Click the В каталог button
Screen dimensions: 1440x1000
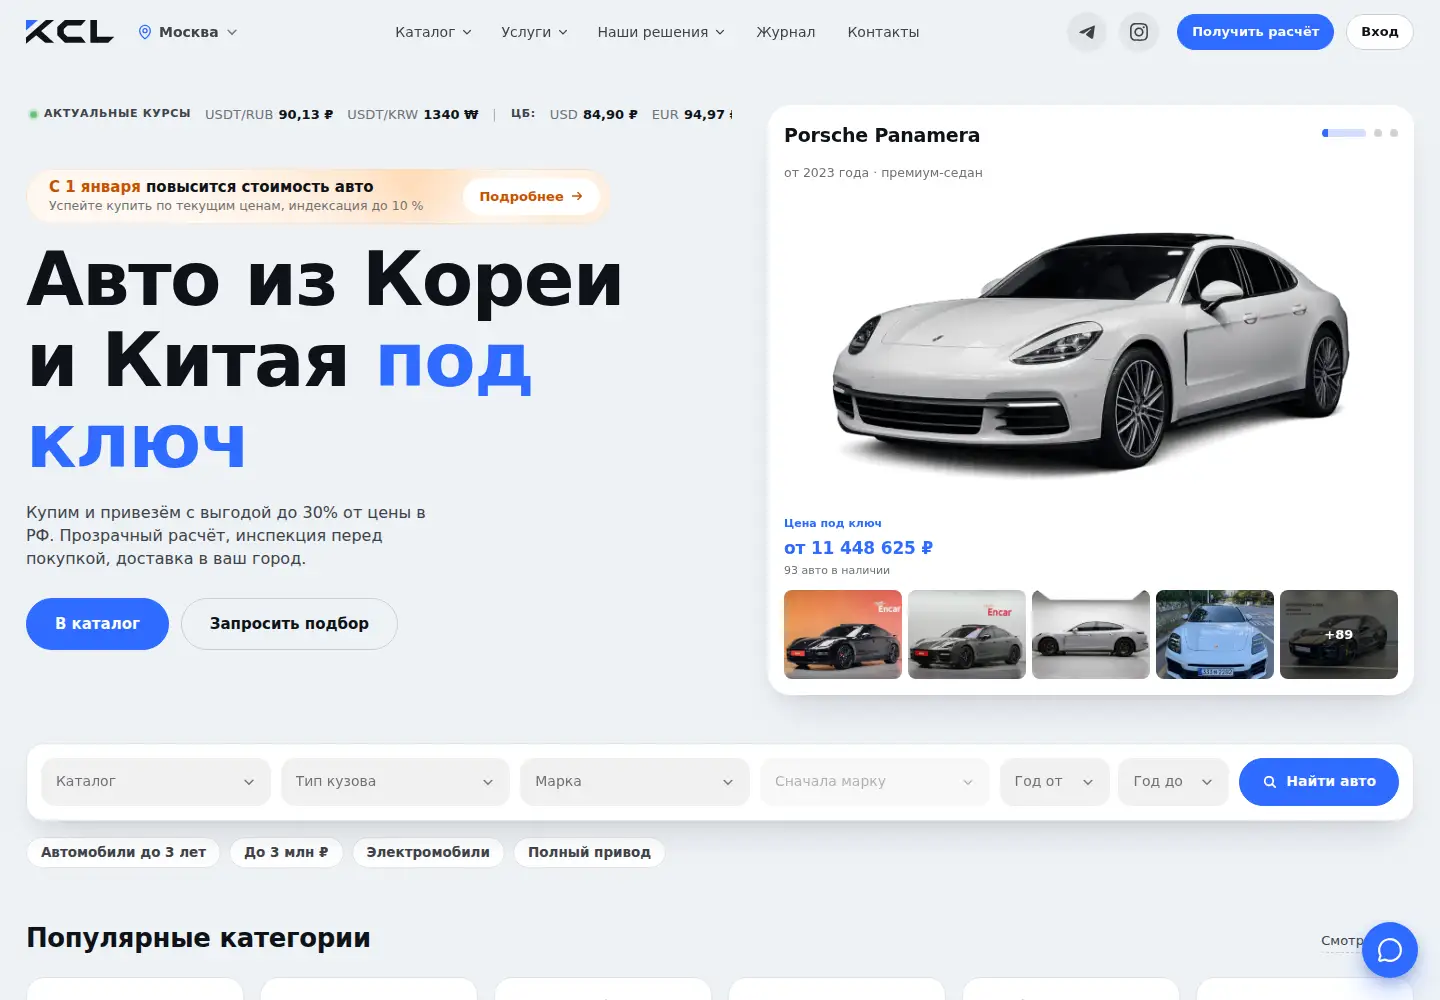tap(97, 624)
